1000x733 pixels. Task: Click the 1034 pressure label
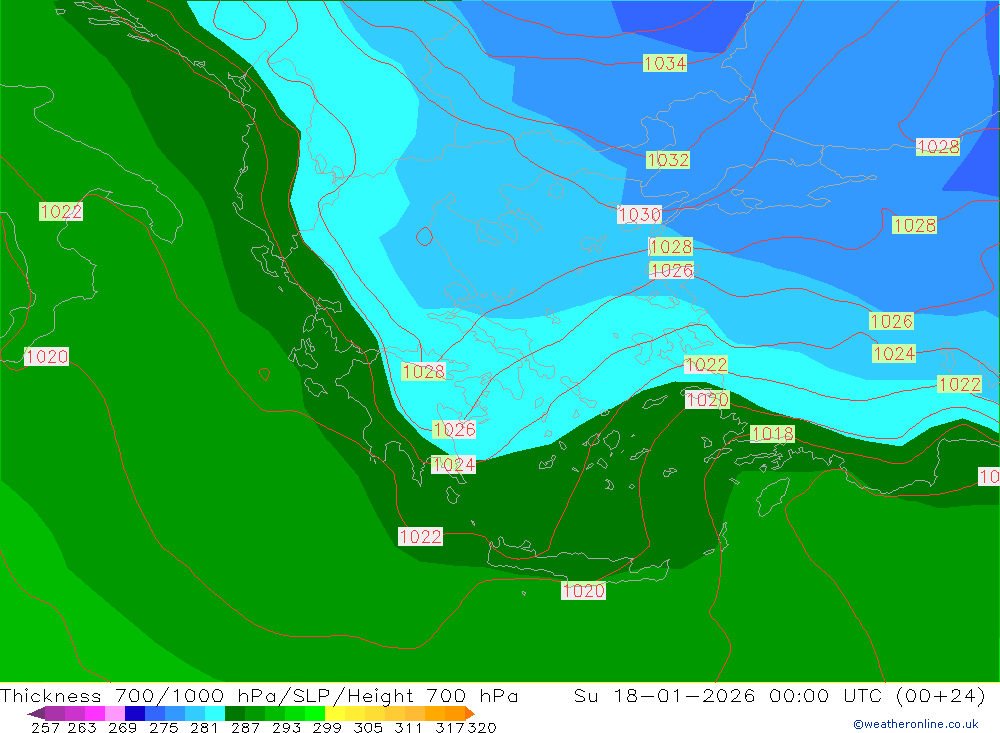[x=665, y=63]
